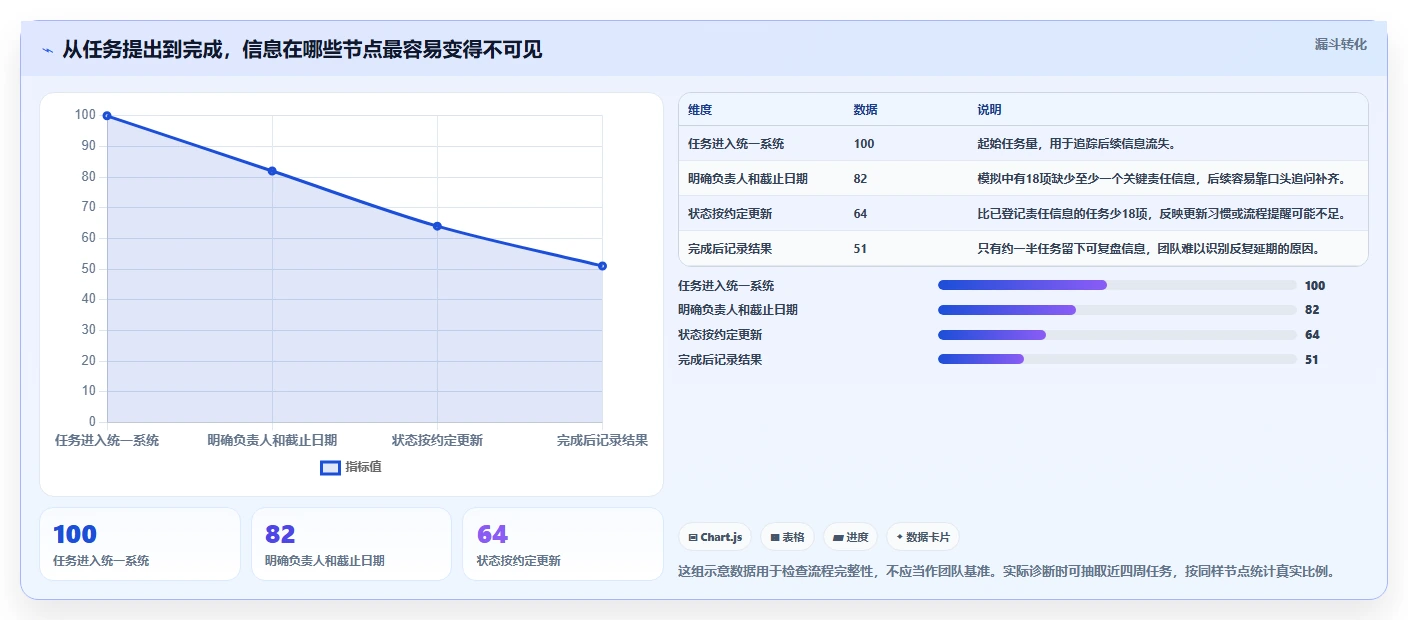This screenshot has height=620, width=1408.
Task: Click description starting with 只有约一半任务留下
Action: pyautogui.click(x=1149, y=249)
